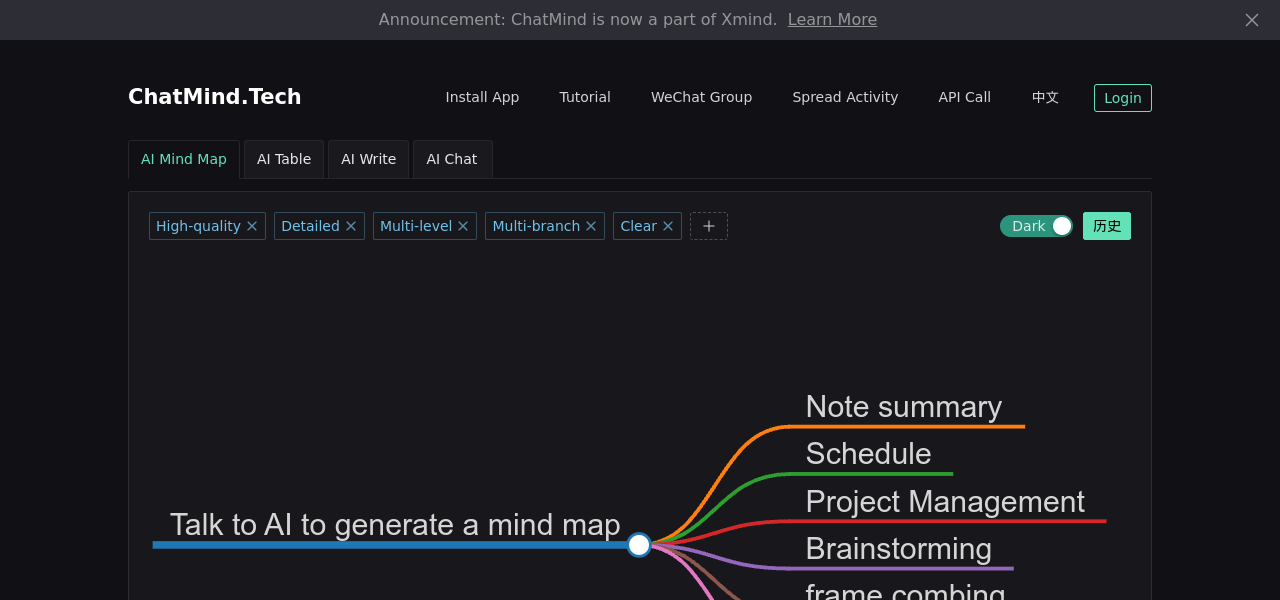The width and height of the screenshot is (1280, 600).
Task: Select the Project Management branch node
Action: (944, 502)
